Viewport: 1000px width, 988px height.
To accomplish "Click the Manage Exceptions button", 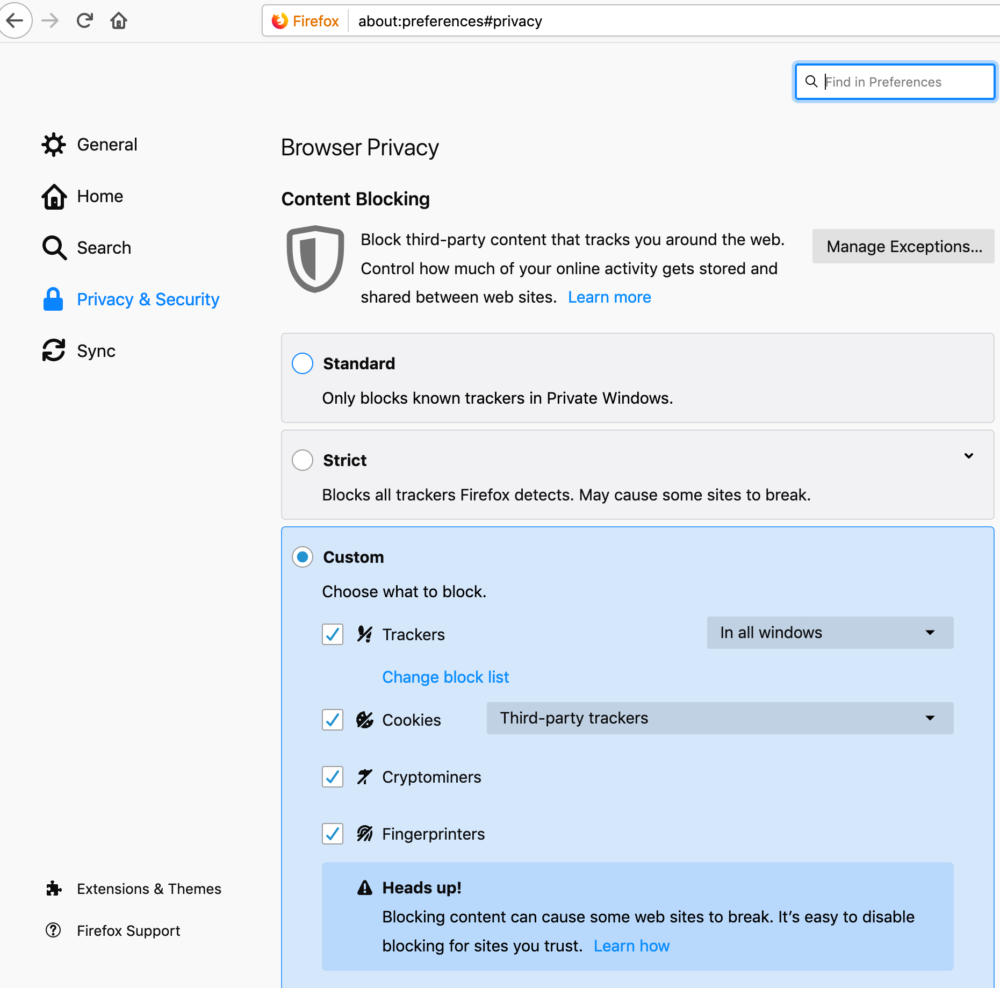I will 903,247.
